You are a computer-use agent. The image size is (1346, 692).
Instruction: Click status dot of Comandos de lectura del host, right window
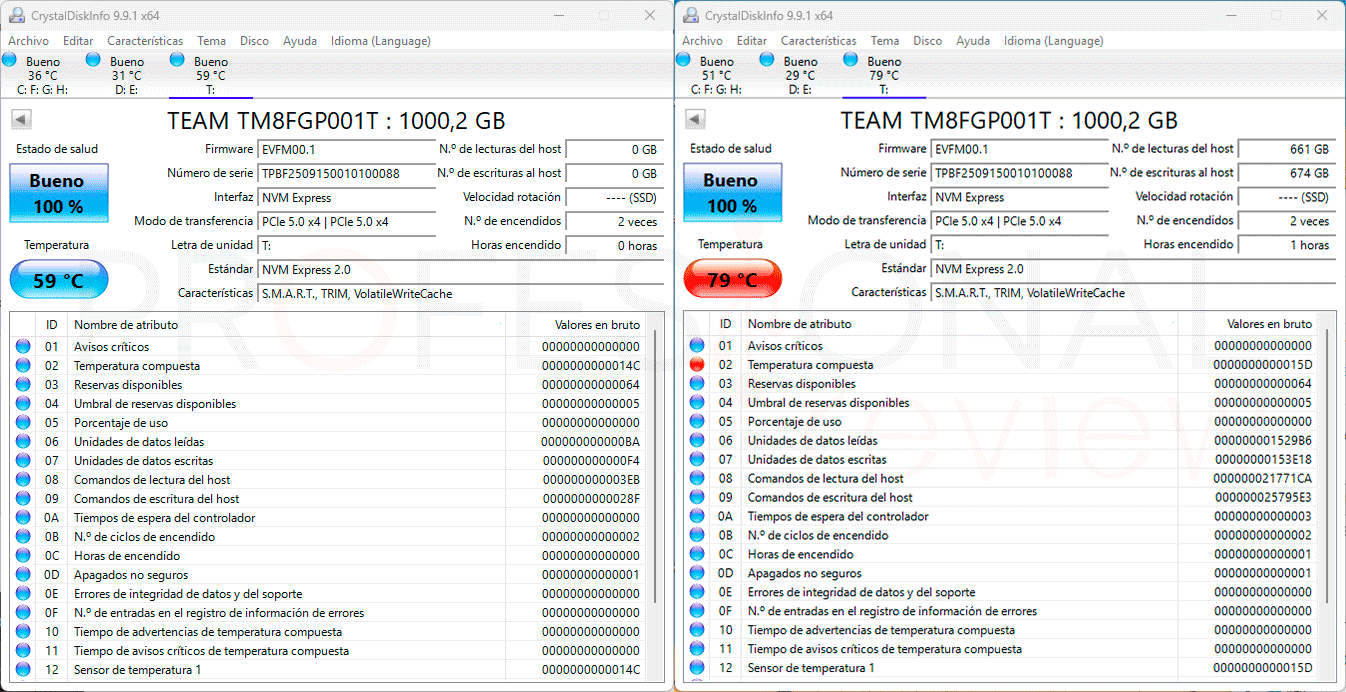697,479
